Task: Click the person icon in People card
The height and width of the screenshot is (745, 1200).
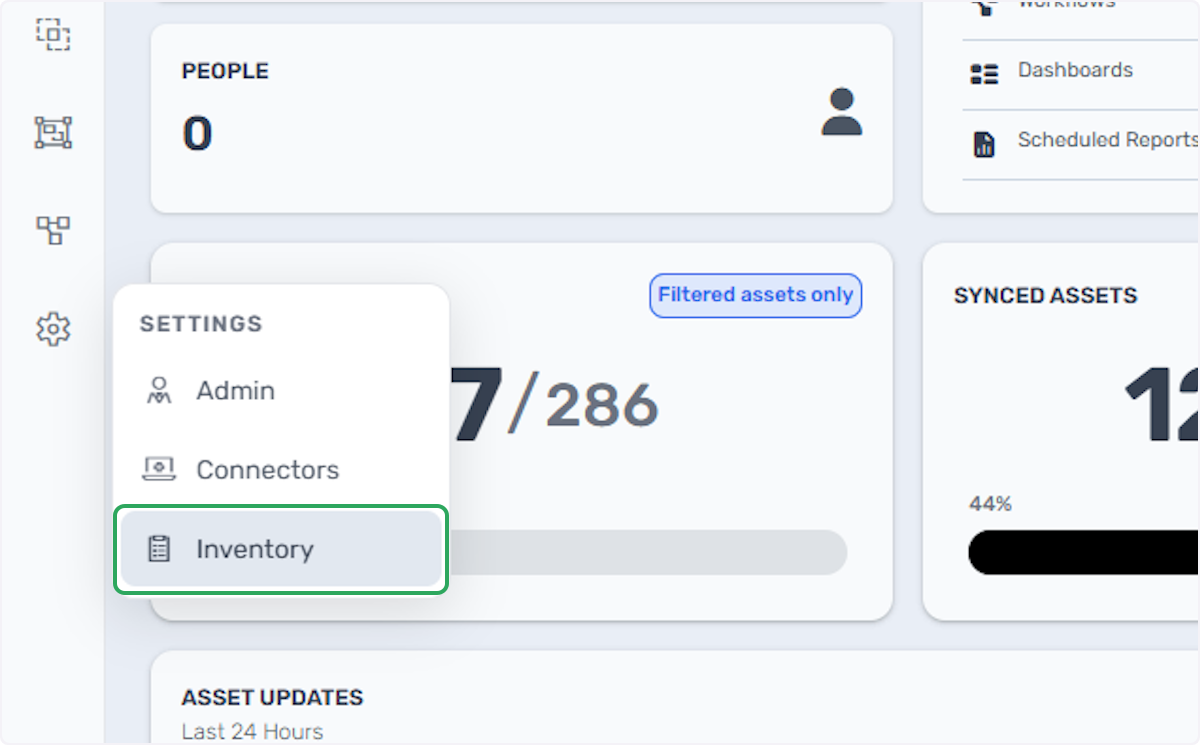Action: point(841,112)
